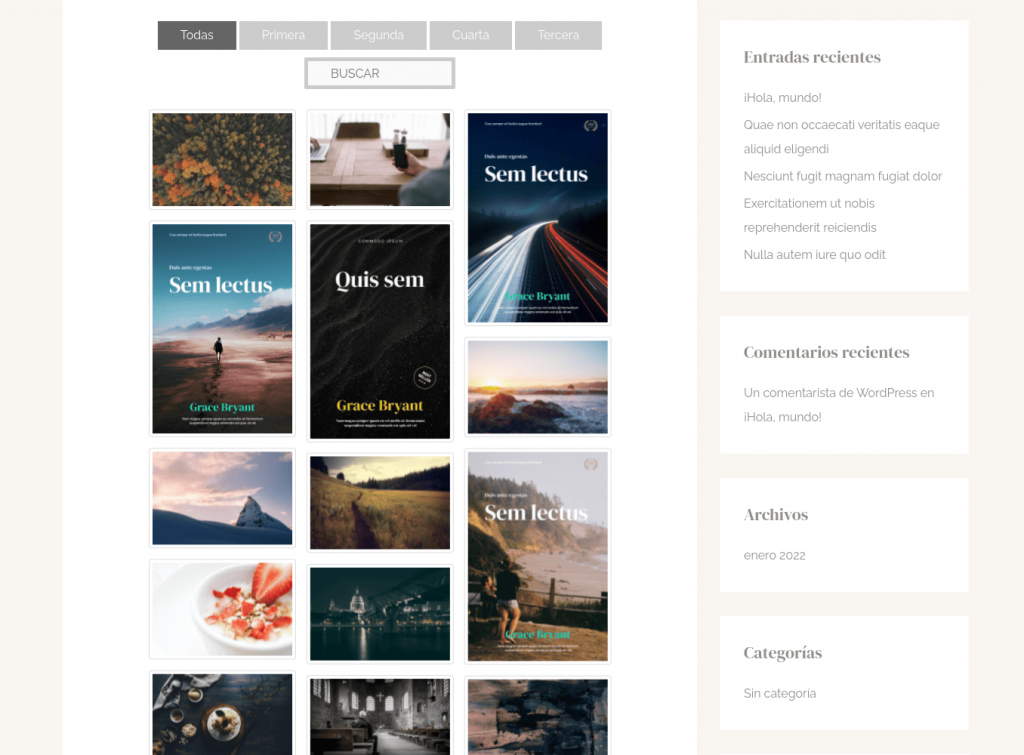1024x755 pixels.
Task: Open the snowy mountain peak thumbnail
Action: [x=222, y=498]
